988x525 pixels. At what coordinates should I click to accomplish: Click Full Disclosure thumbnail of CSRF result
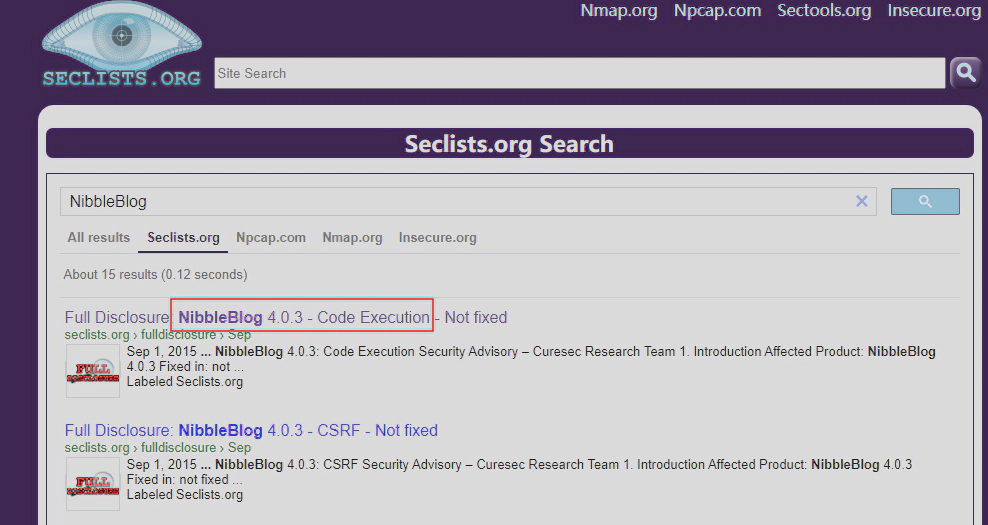coord(93,484)
